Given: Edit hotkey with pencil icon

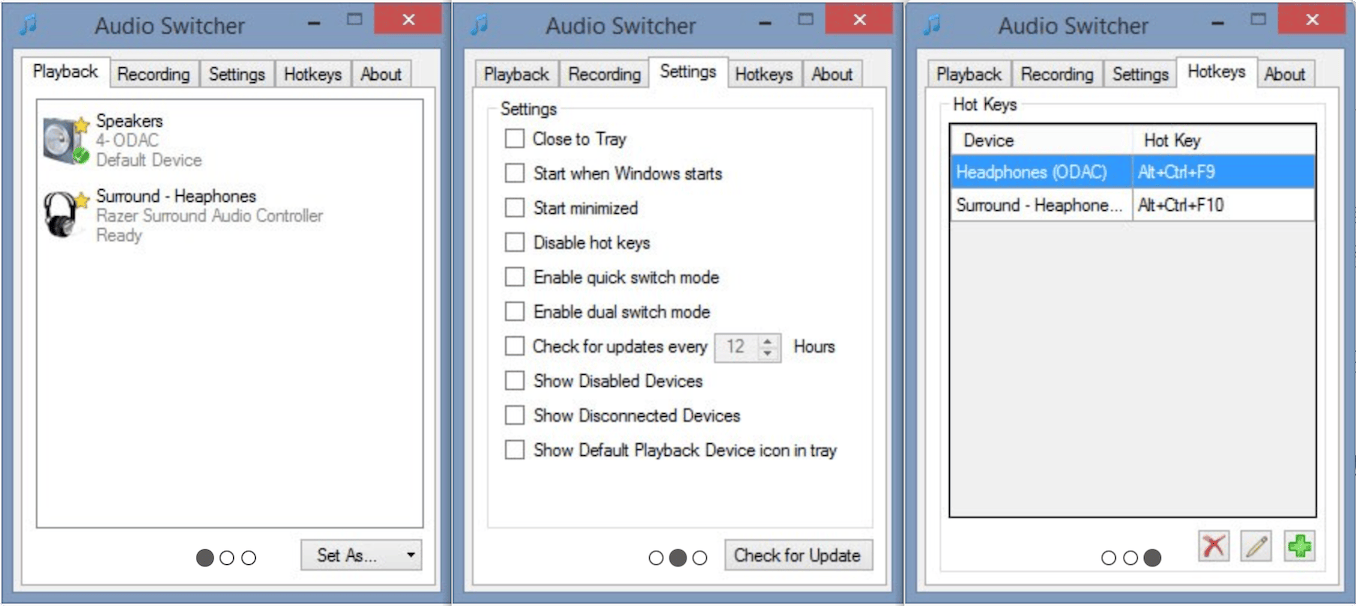Looking at the screenshot, I should (x=1256, y=546).
